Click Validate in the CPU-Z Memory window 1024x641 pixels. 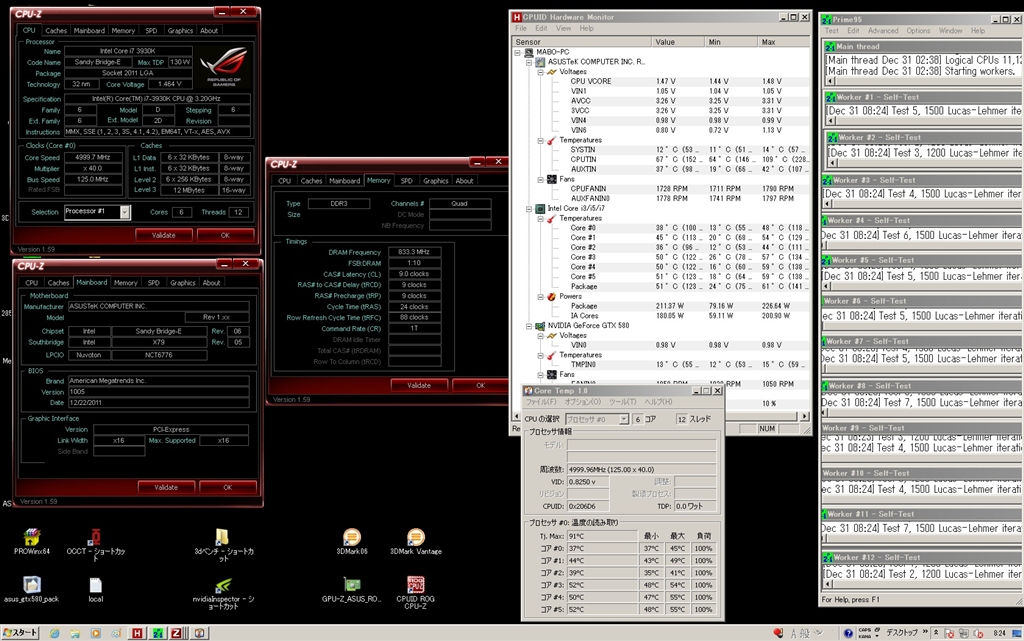(419, 385)
